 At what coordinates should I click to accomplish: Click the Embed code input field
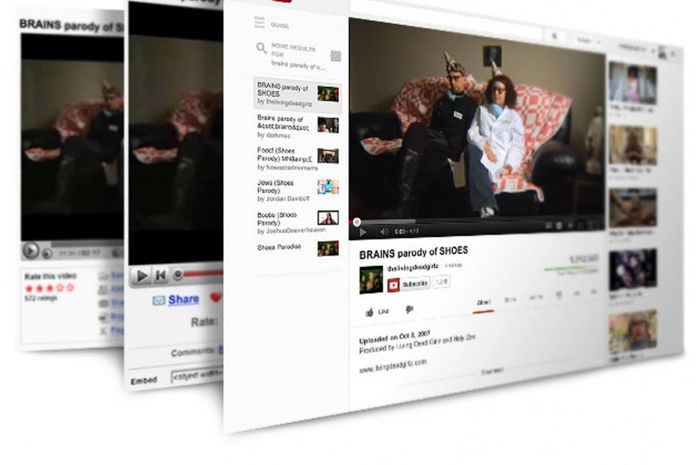click(196, 378)
